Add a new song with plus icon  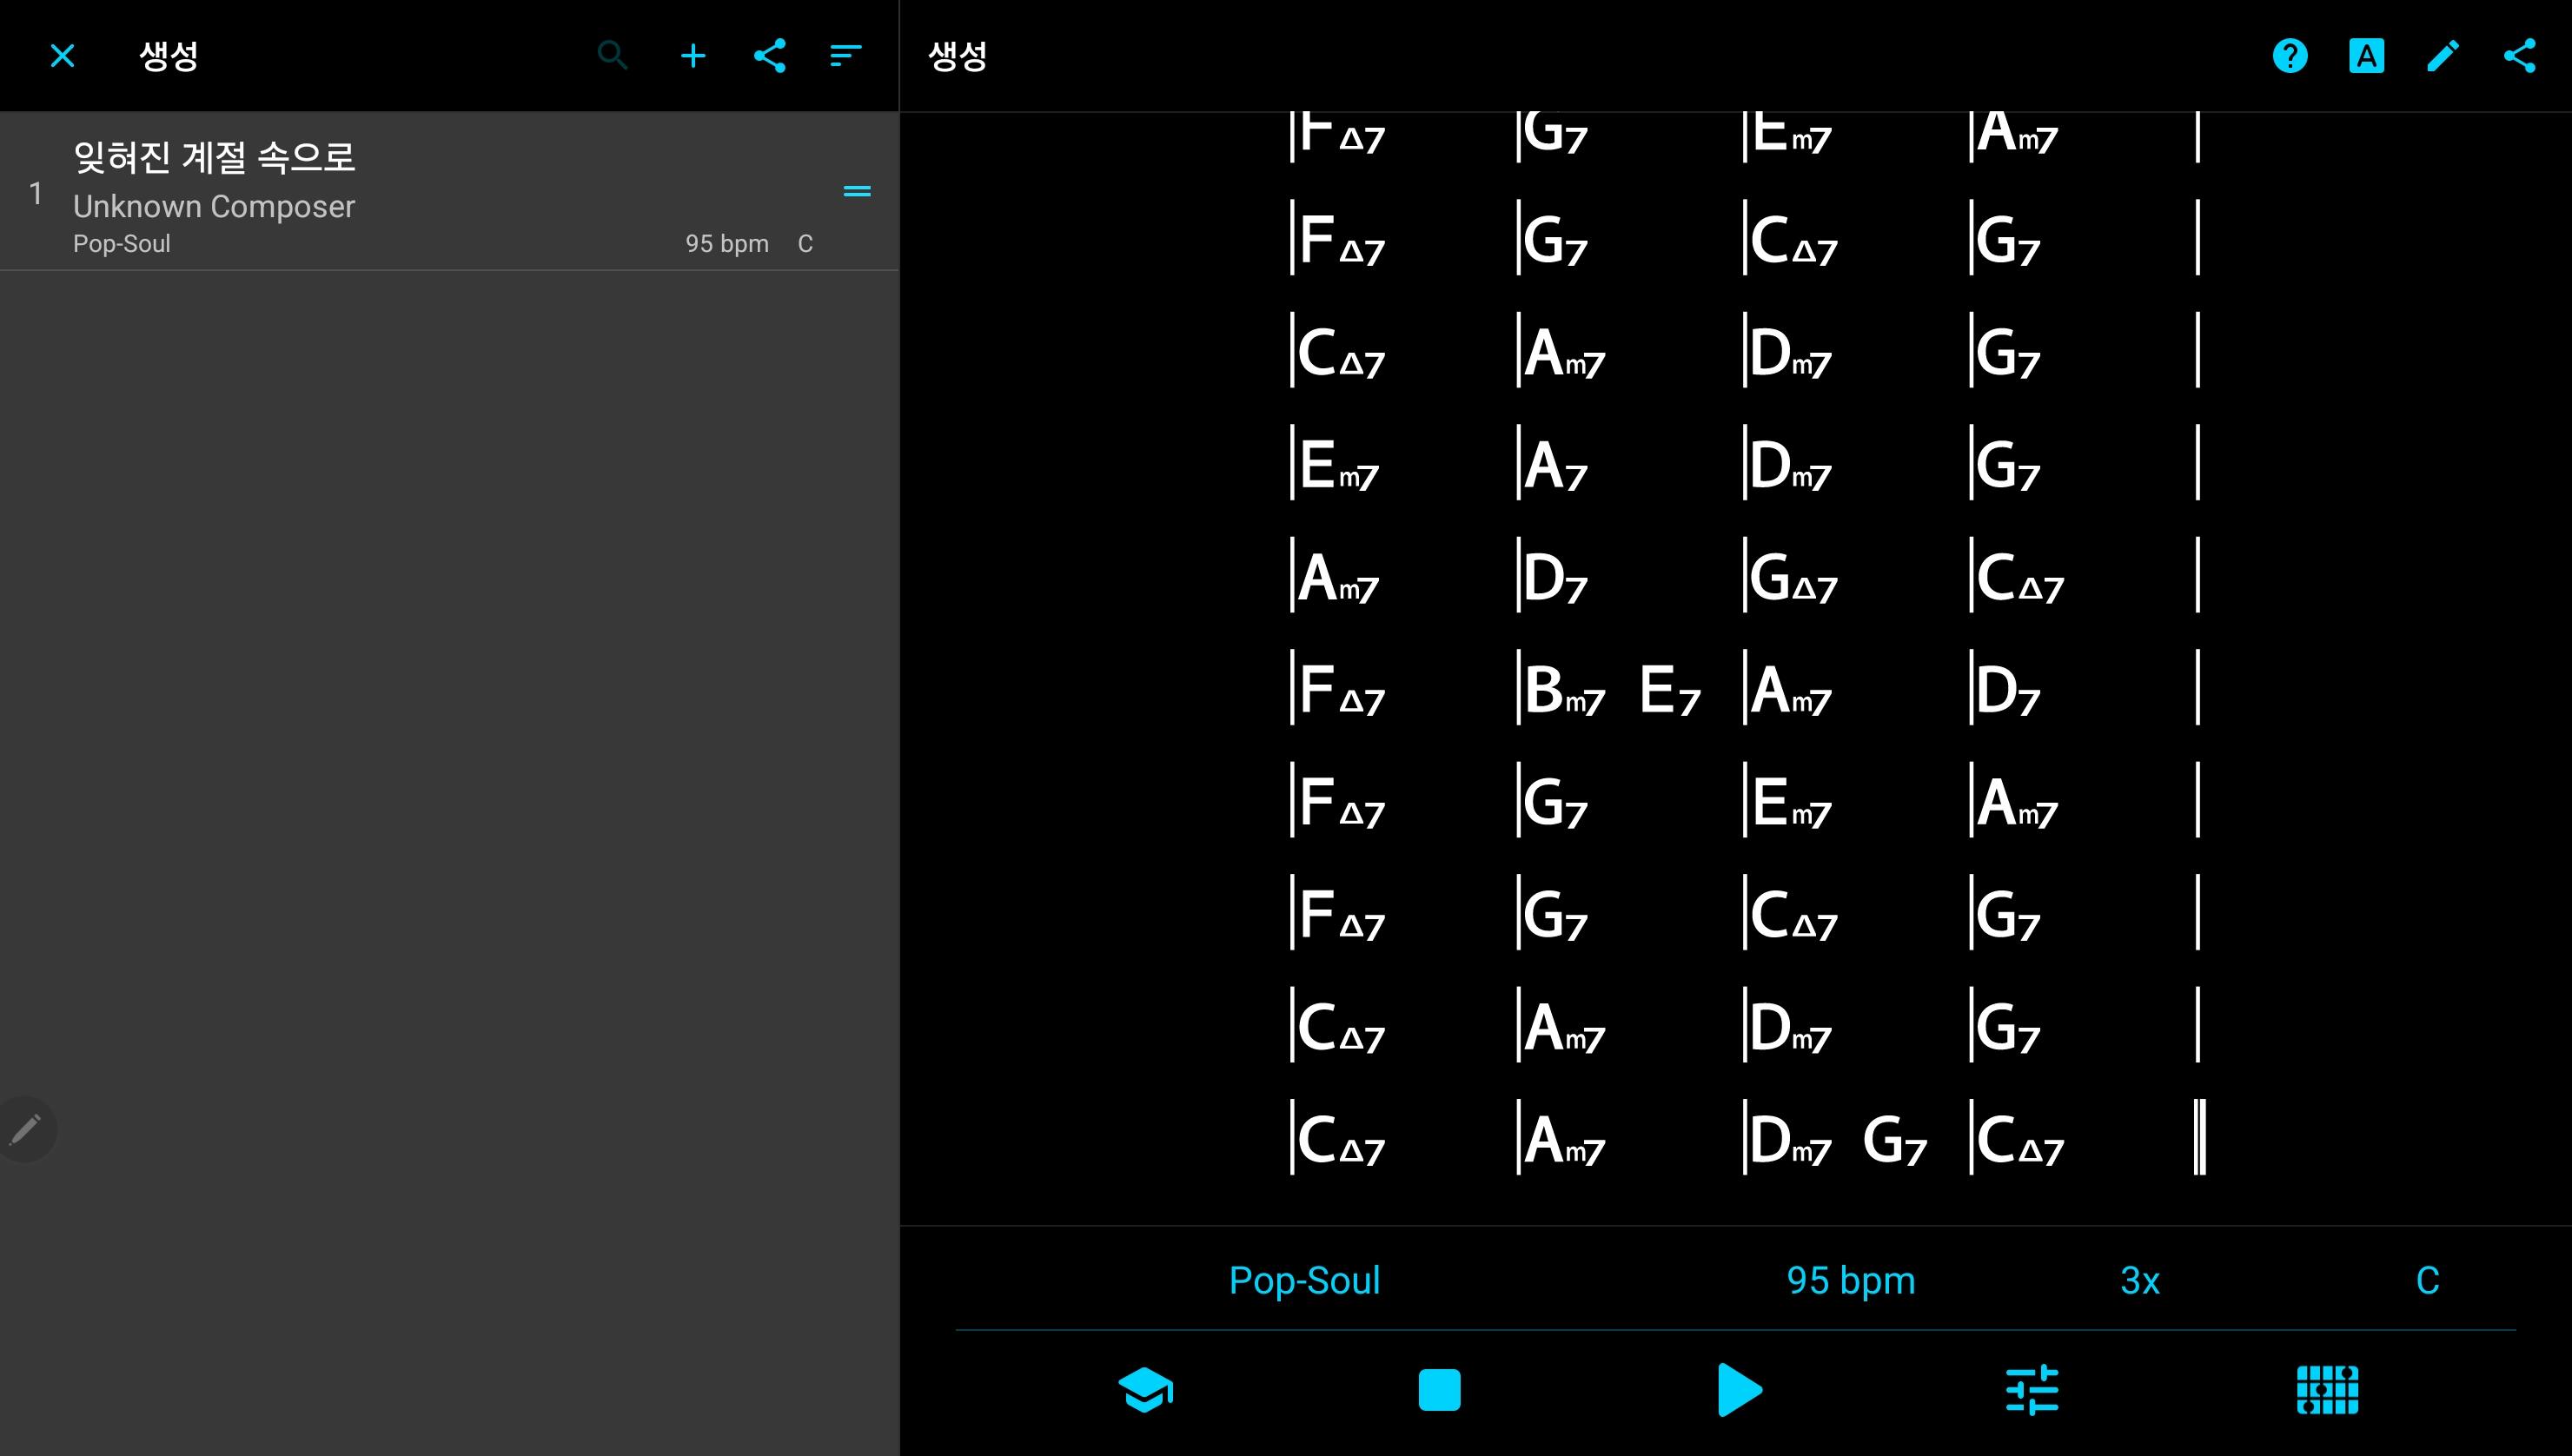pyautogui.click(x=693, y=56)
